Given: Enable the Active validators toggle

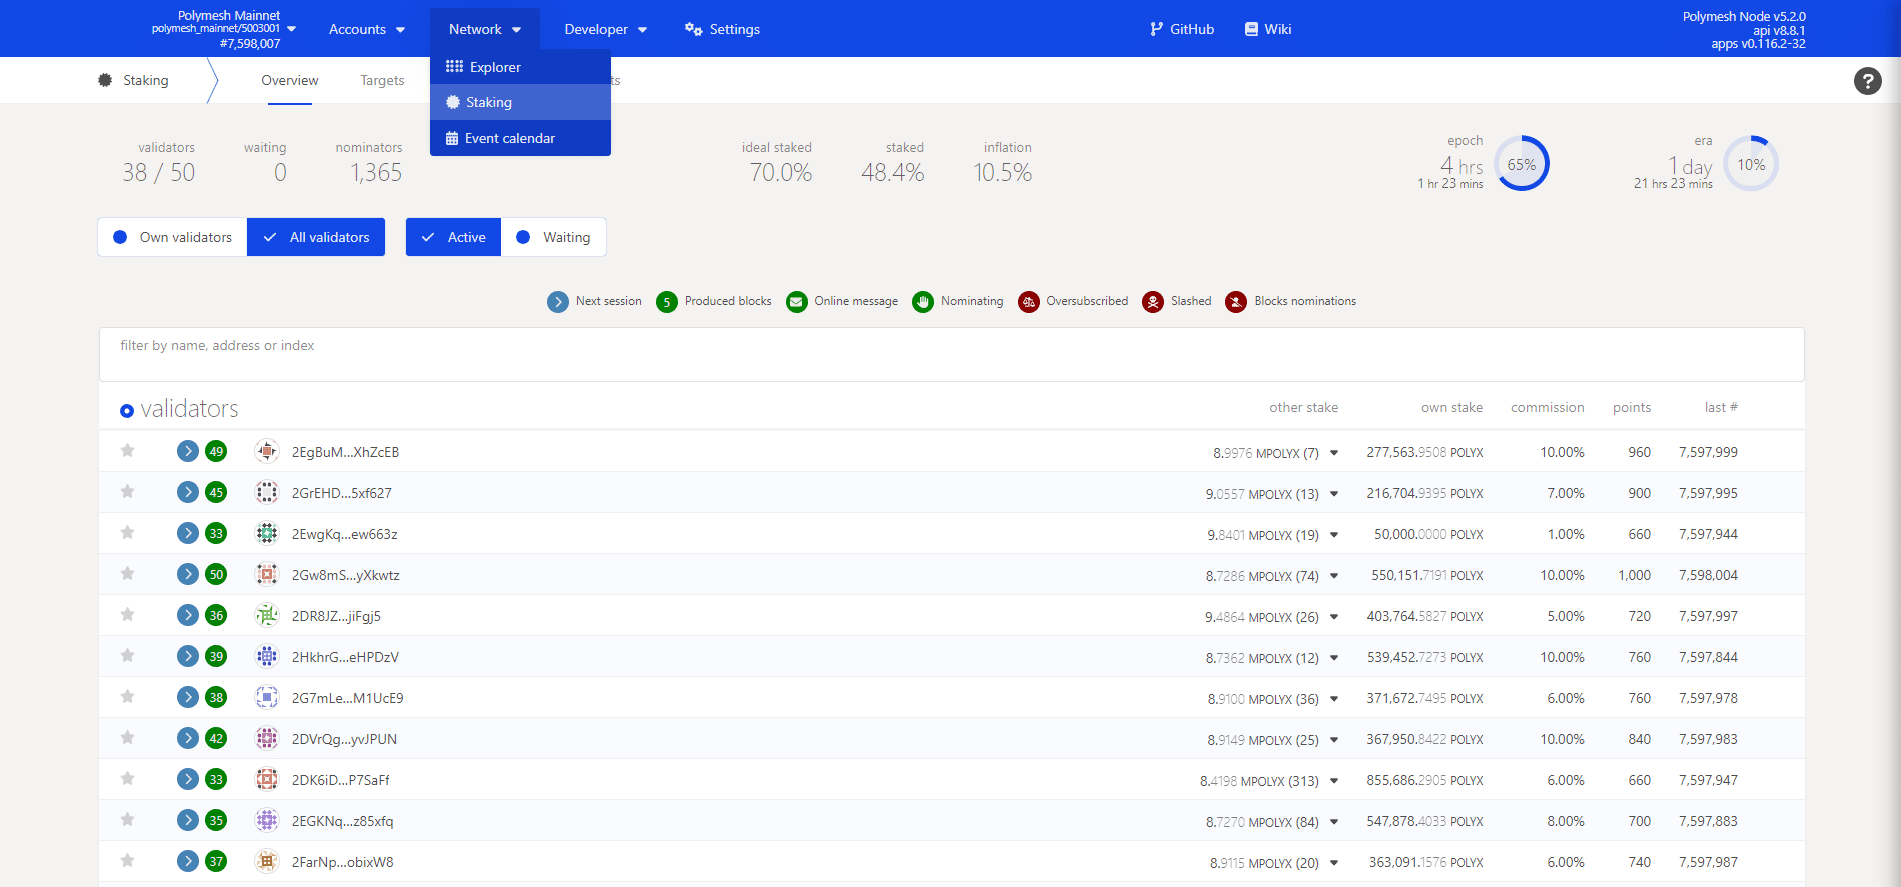Looking at the screenshot, I should [x=453, y=237].
